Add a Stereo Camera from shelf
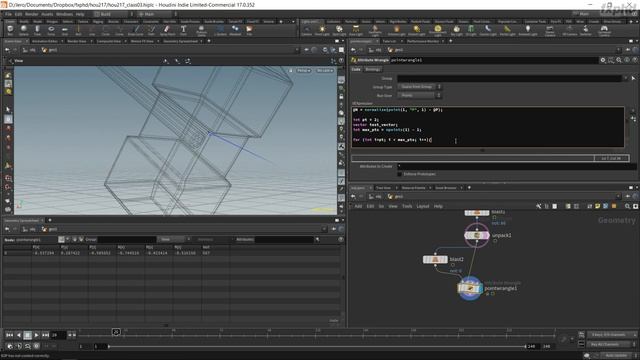Image resolution: width=640 pixels, height=360 pixels. click(x=550, y=30)
